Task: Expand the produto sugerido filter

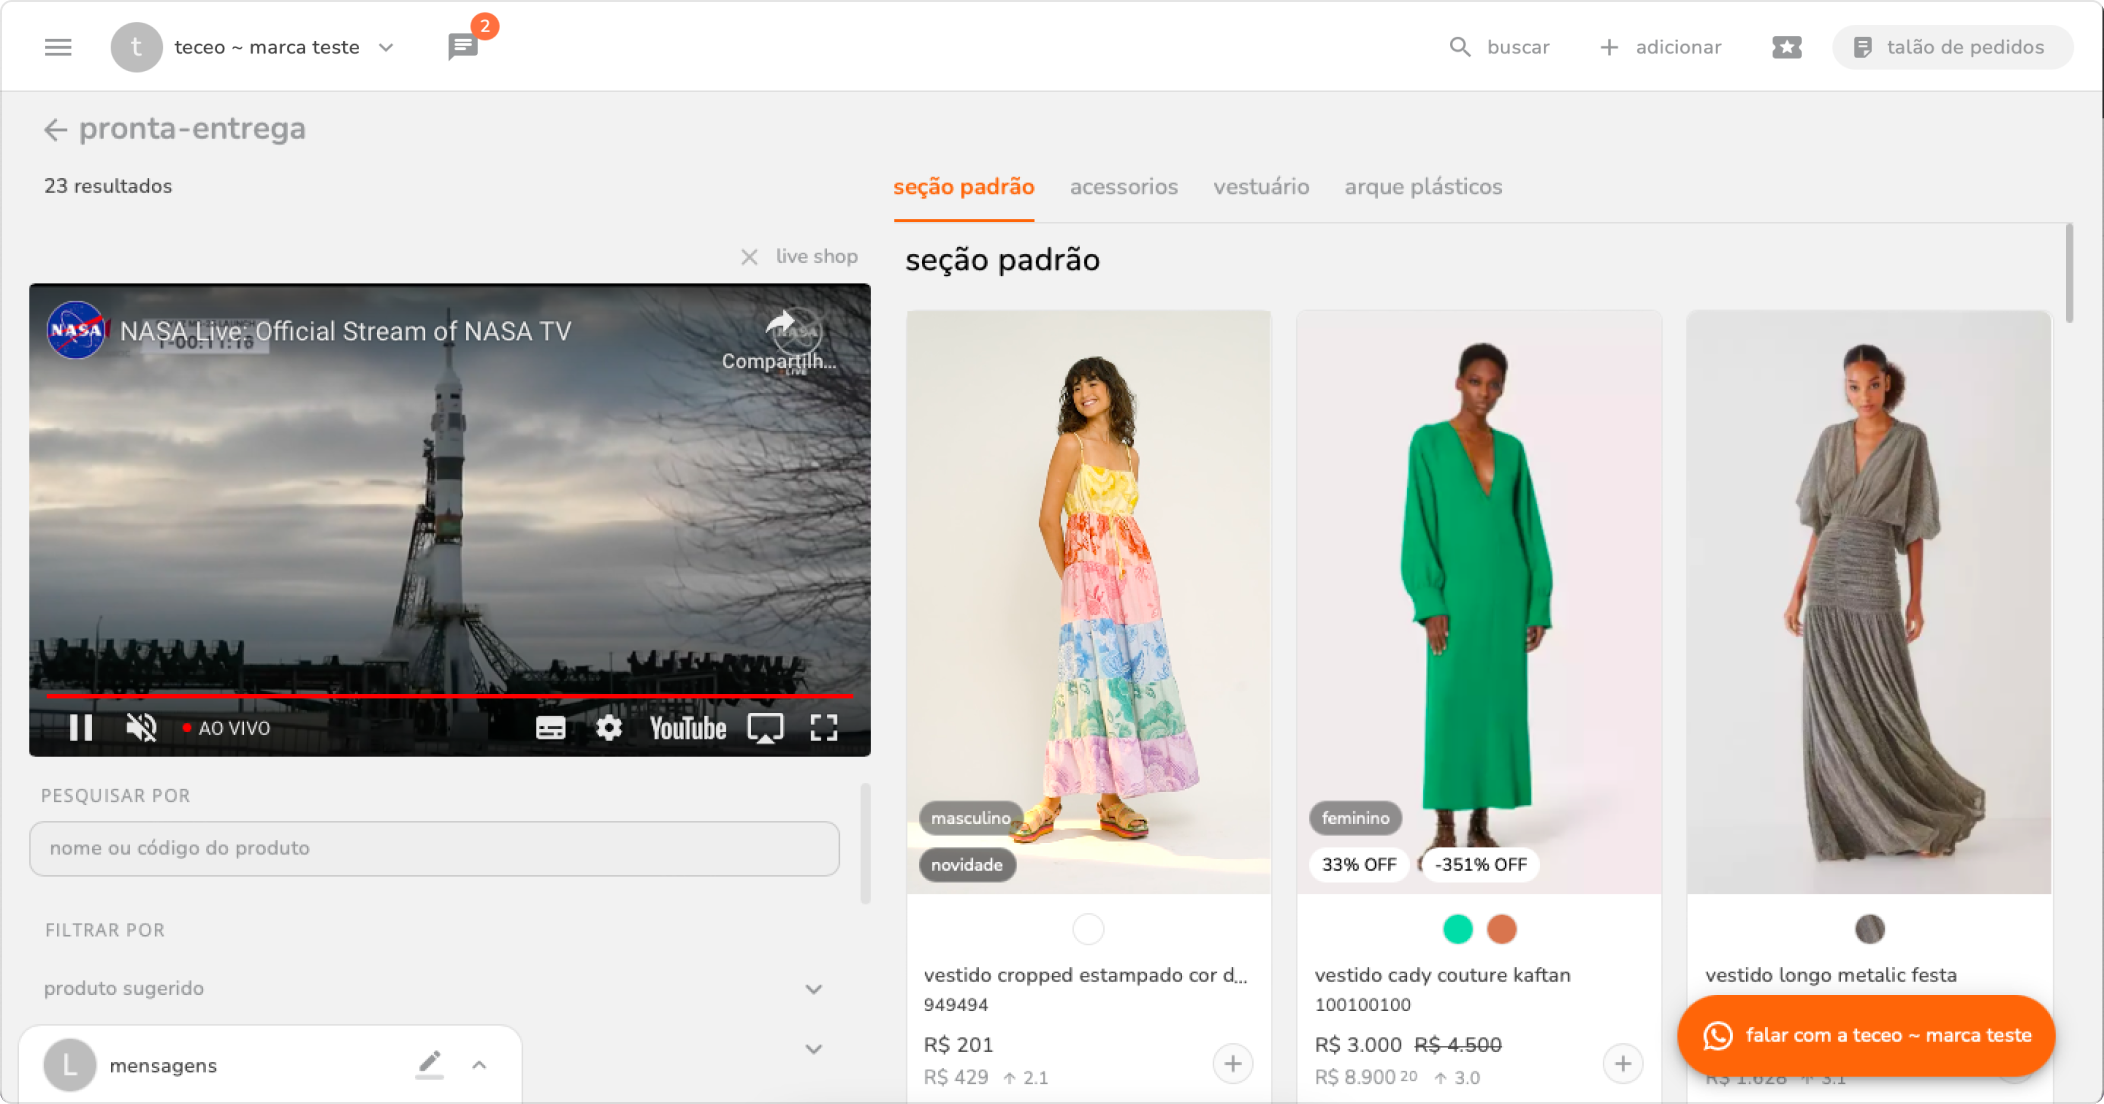Action: (813, 989)
